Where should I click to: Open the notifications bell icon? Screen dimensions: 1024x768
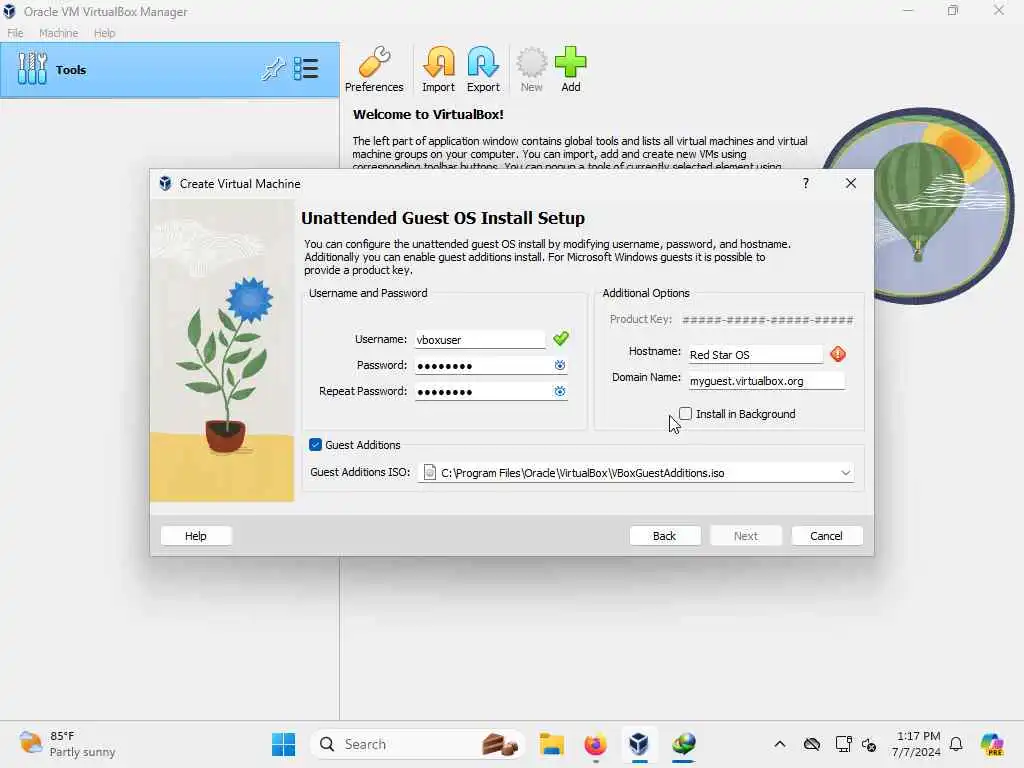tap(956, 744)
